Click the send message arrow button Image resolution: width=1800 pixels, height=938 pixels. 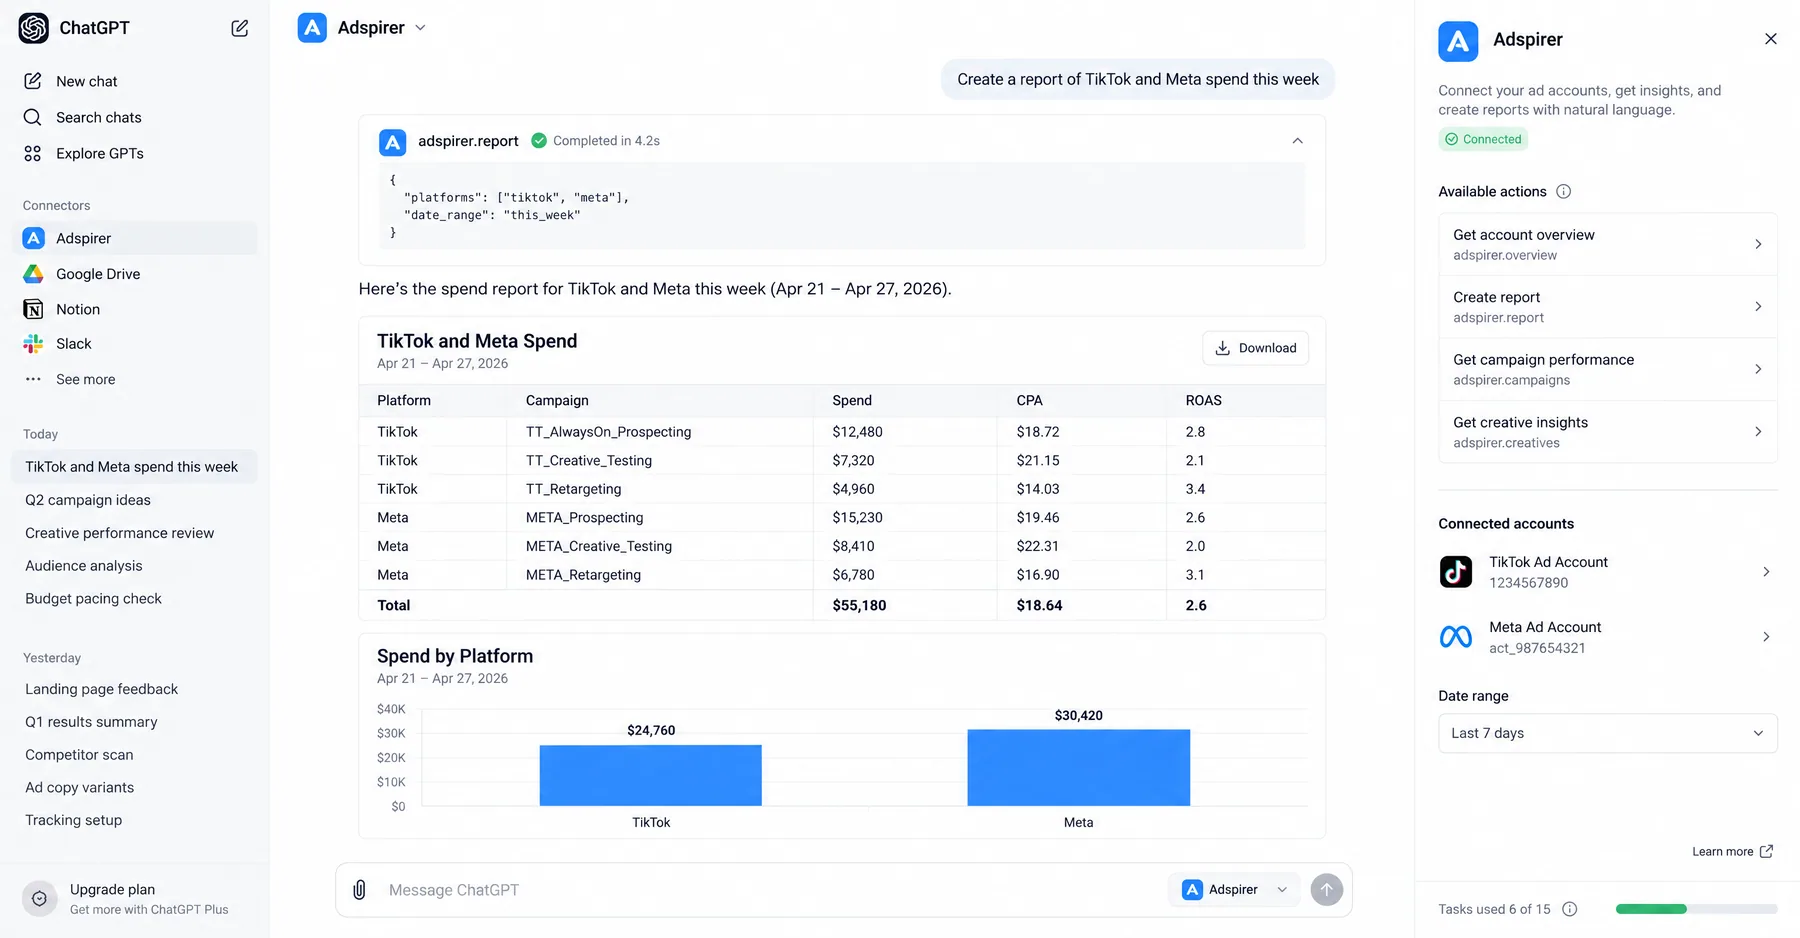pyautogui.click(x=1327, y=890)
